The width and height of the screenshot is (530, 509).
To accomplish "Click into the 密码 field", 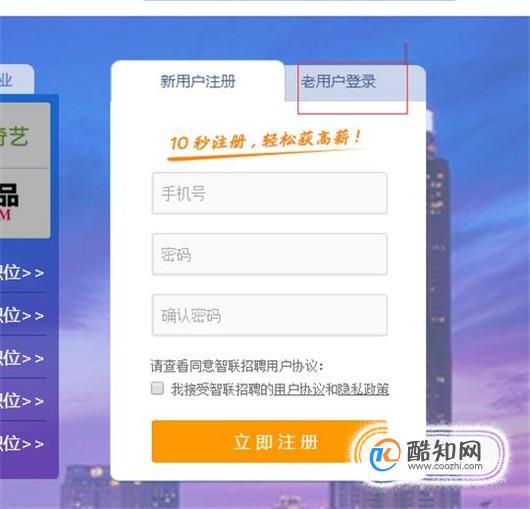I will (x=269, y=254).
